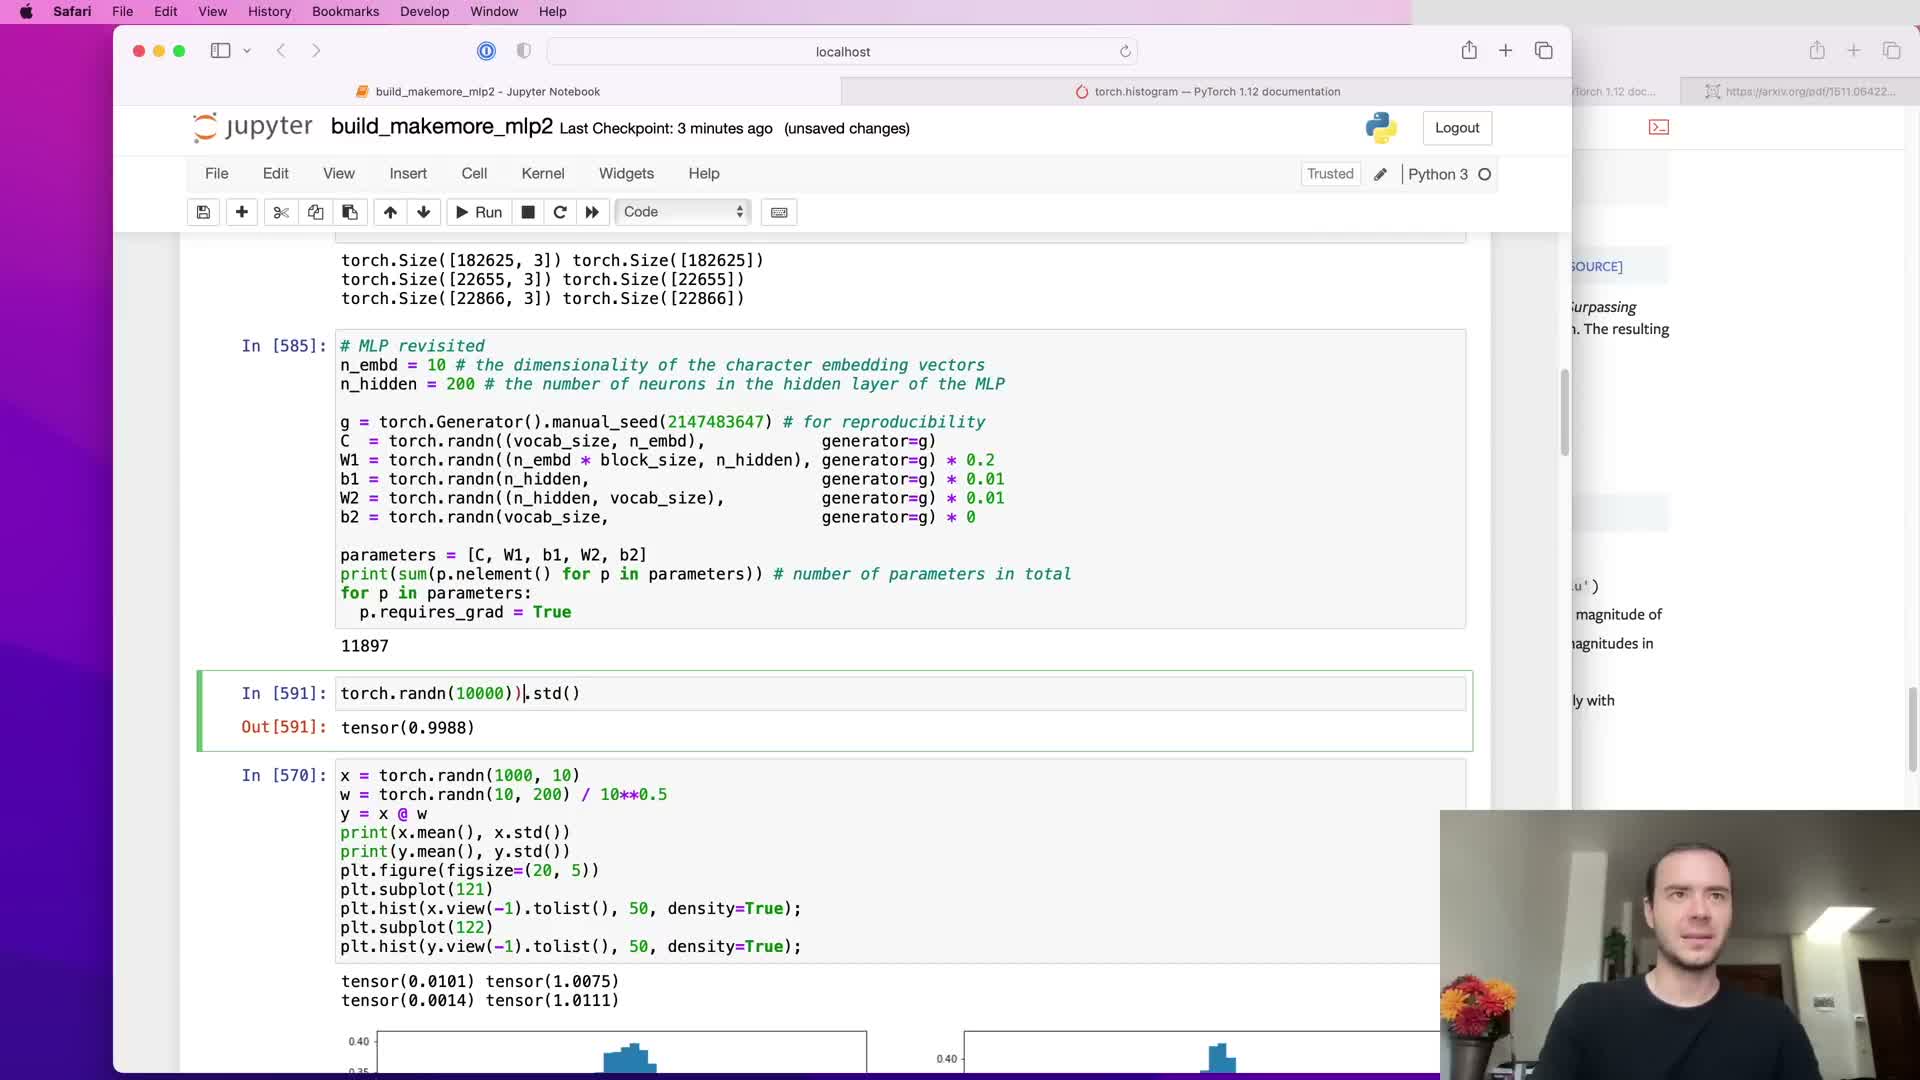Viewport: 1920px width, 1080px height.
Task: Save notebook with the floppy disk icon
Action: (203, 212)
